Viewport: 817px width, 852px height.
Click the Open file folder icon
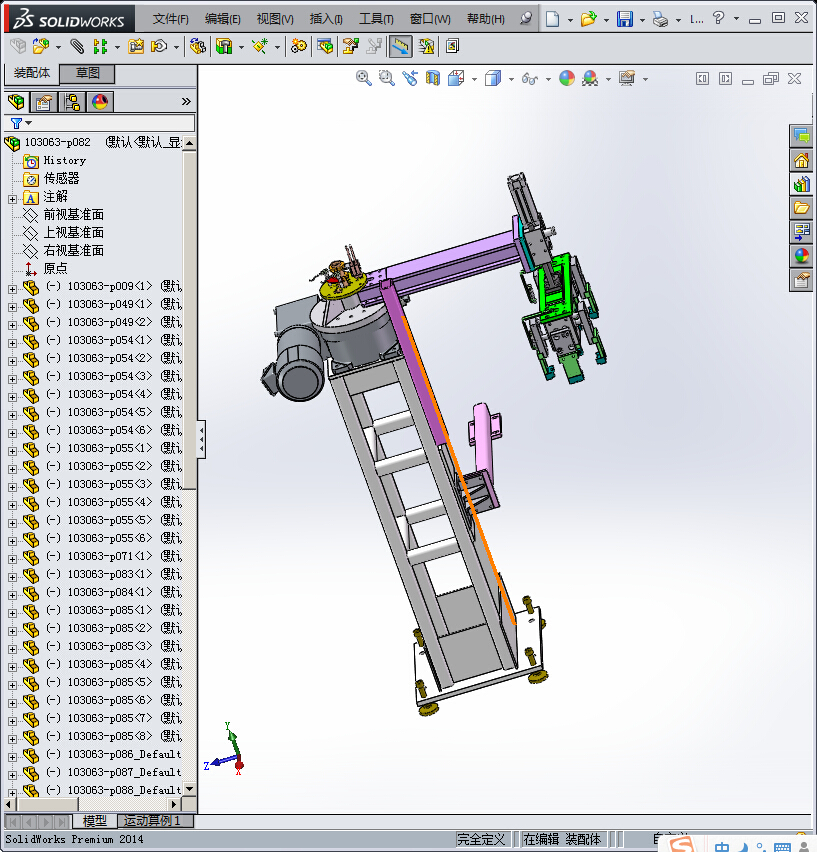[x=588, y=19]
